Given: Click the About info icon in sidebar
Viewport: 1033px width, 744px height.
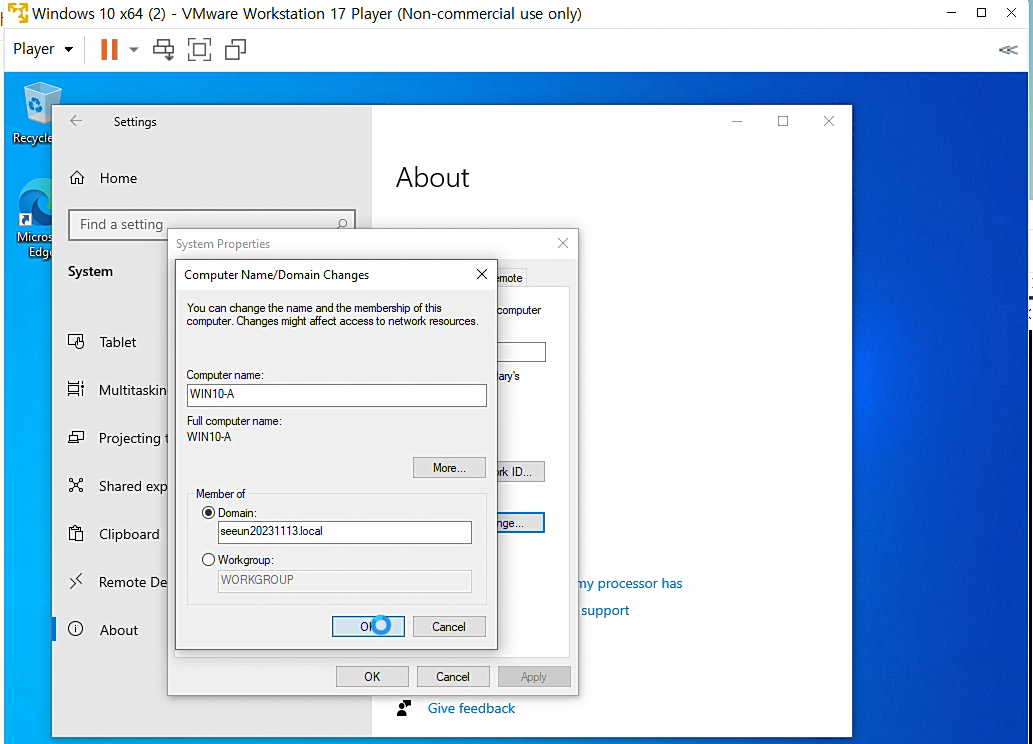Looking at the screenshot, I should point(76,629).
